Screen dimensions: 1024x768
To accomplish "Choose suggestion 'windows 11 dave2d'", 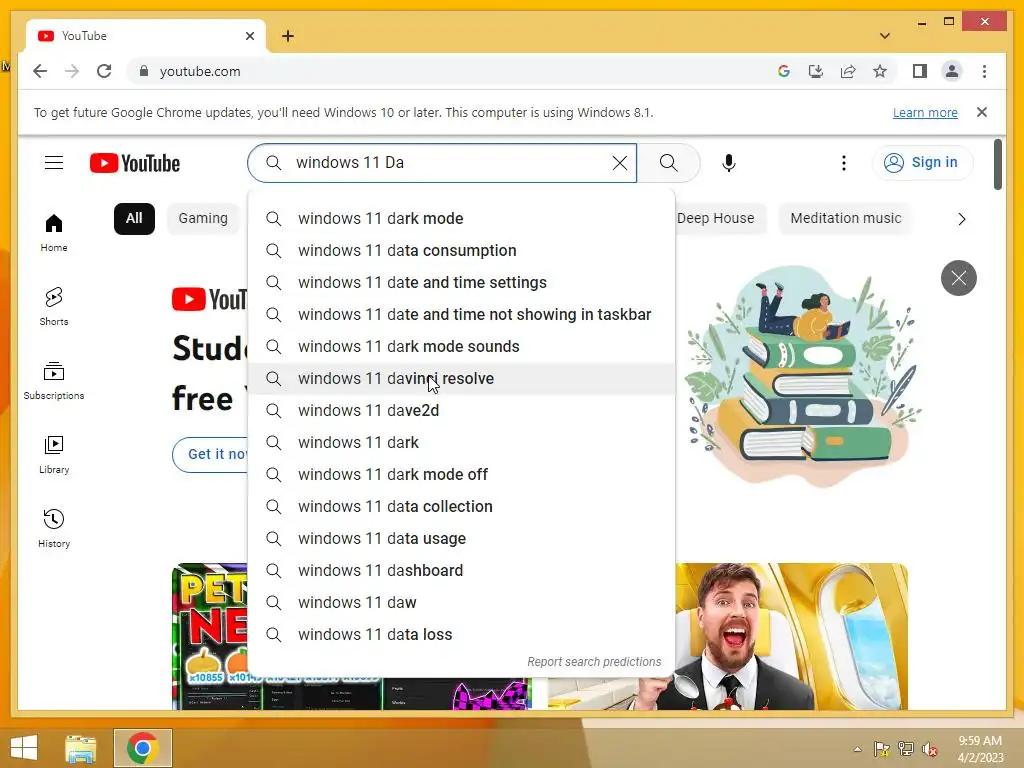I will click(461, 410).
